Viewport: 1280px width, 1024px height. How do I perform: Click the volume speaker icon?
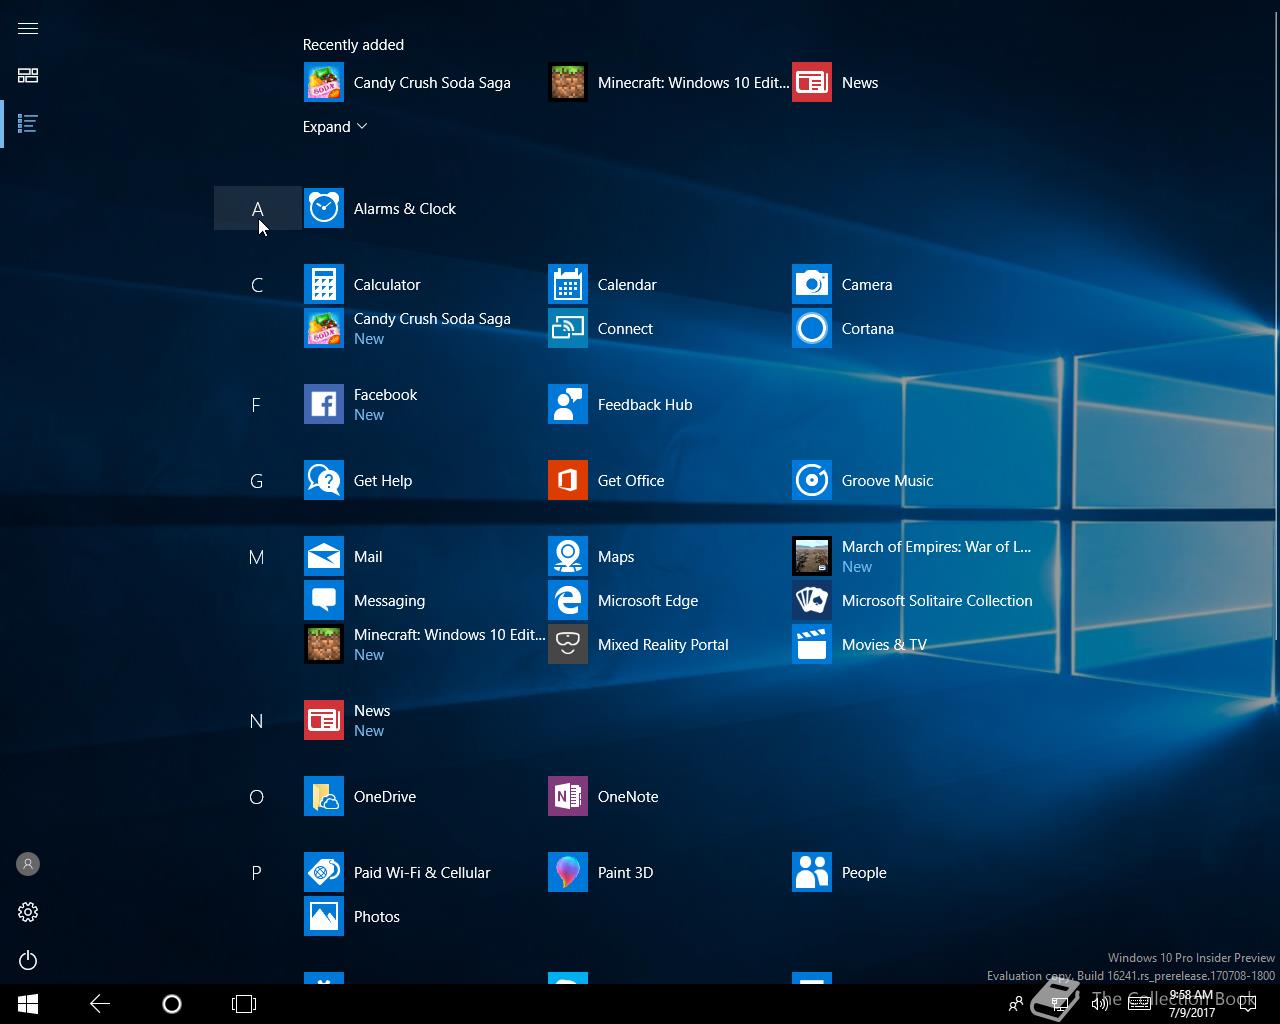1099,1004
